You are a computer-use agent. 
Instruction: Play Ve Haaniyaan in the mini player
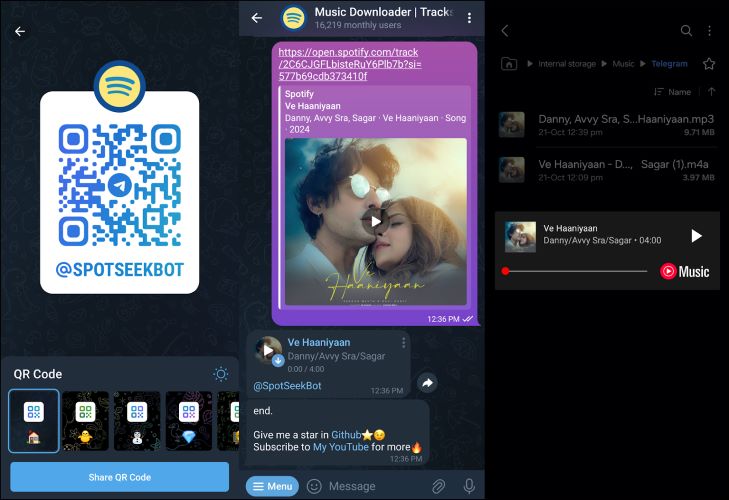(x=696, y=236)
